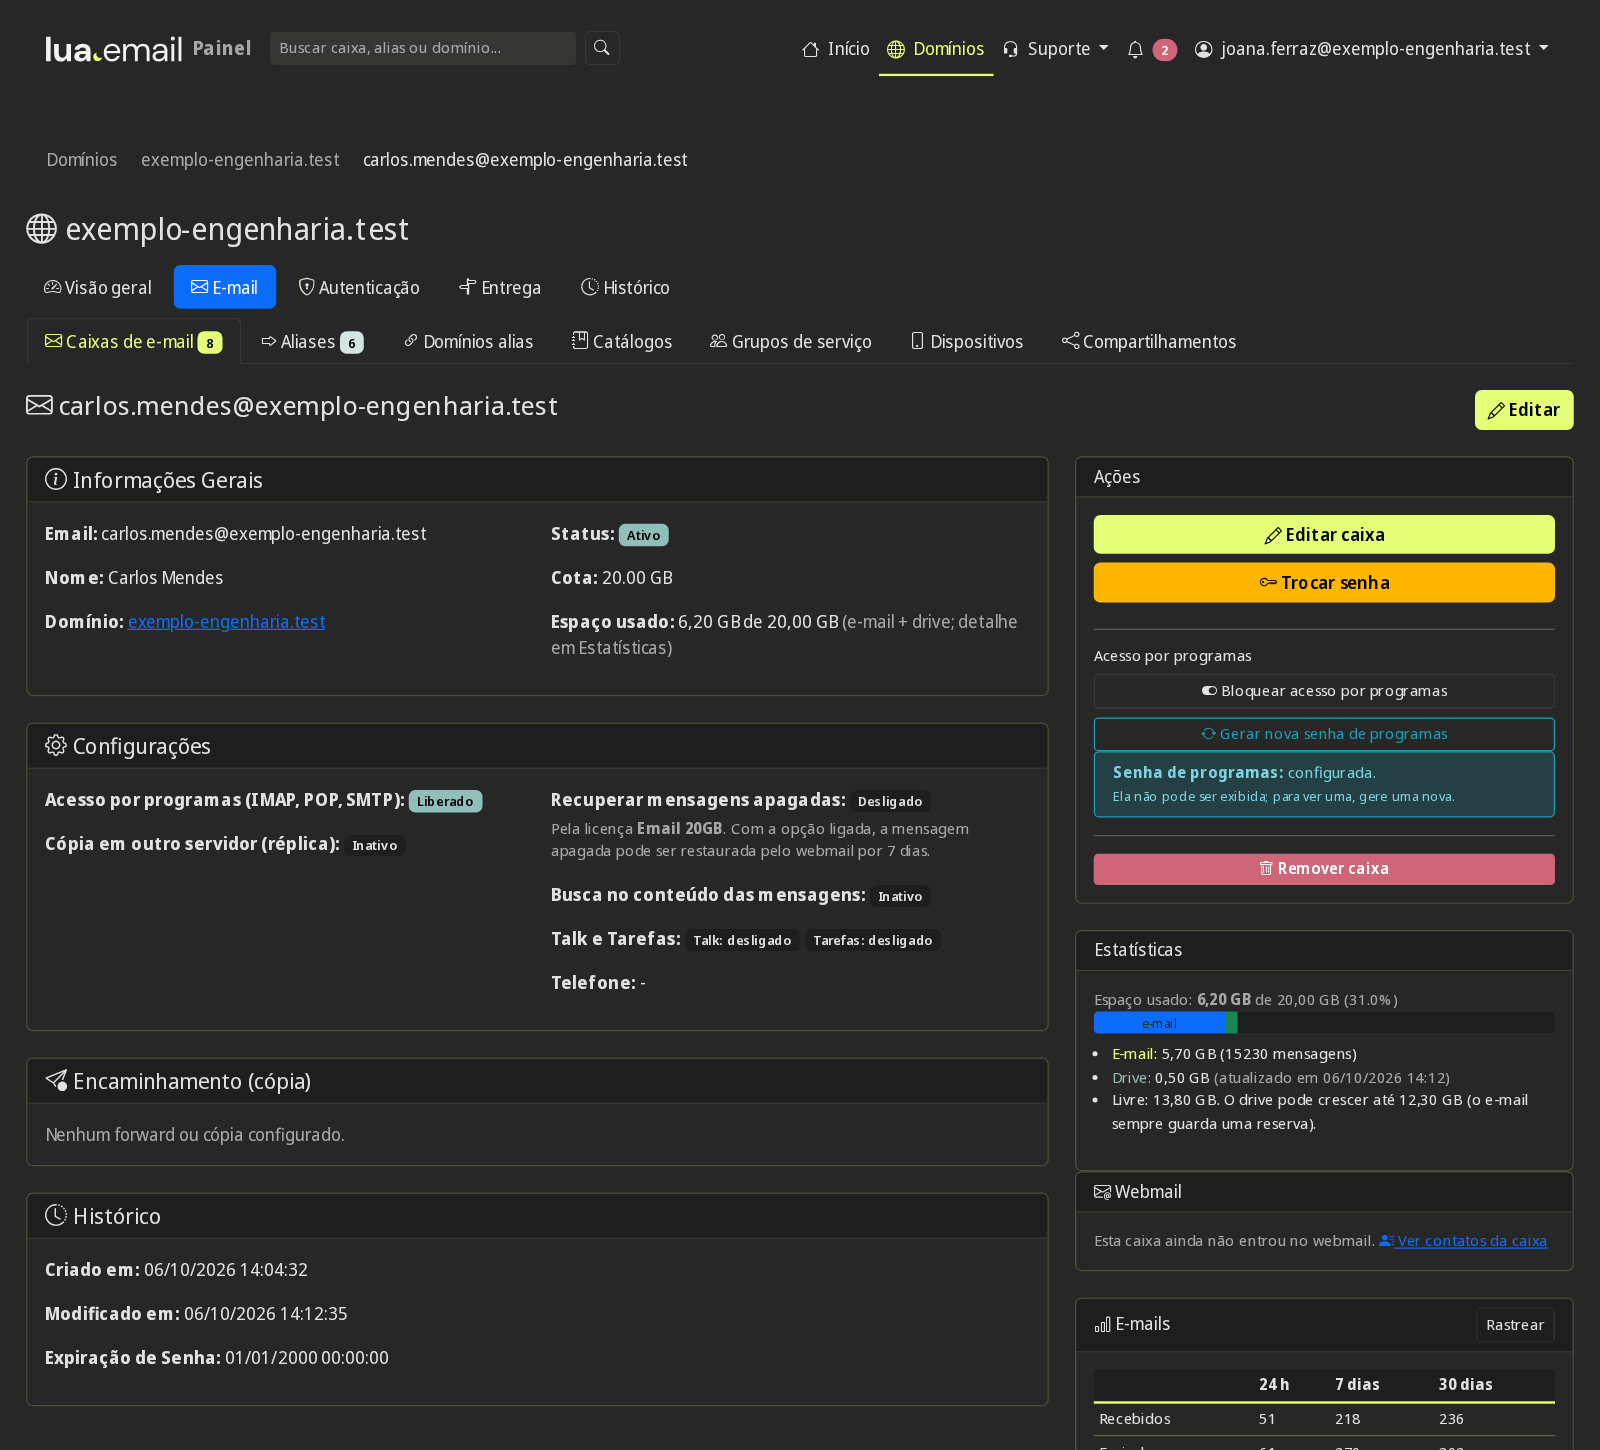Open the Aliases subtab
This screenshot has width=1600, height=1450.
click(313, 342)
